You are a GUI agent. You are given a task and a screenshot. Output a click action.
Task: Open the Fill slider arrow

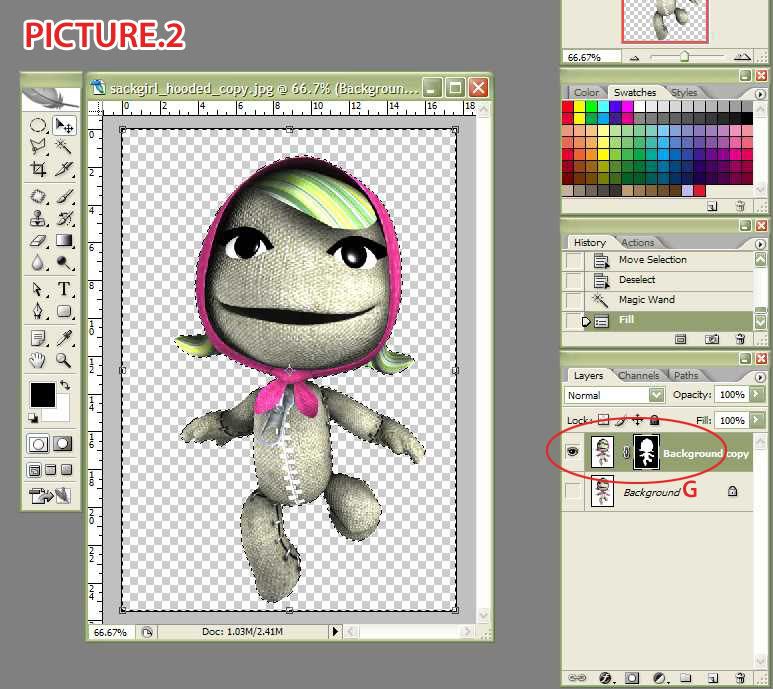pyautogui.click(x=756, y=420)
